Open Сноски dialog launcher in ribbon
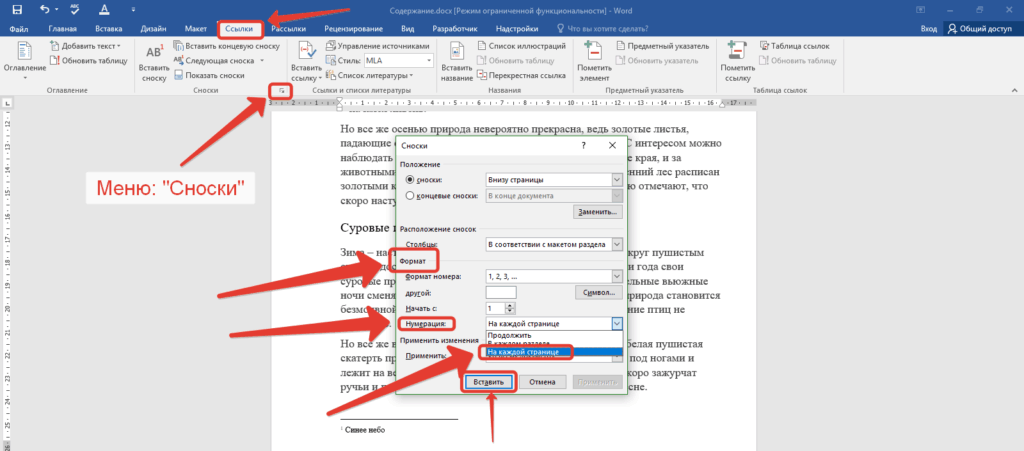The width and height of the screenshot is (1024, 451). pyautogui.click(x=282, y=91)
